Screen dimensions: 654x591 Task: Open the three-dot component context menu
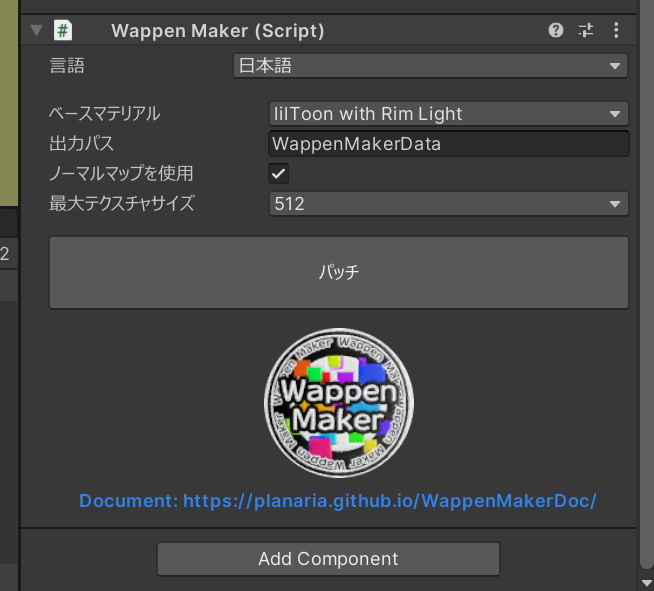[616, 30]
